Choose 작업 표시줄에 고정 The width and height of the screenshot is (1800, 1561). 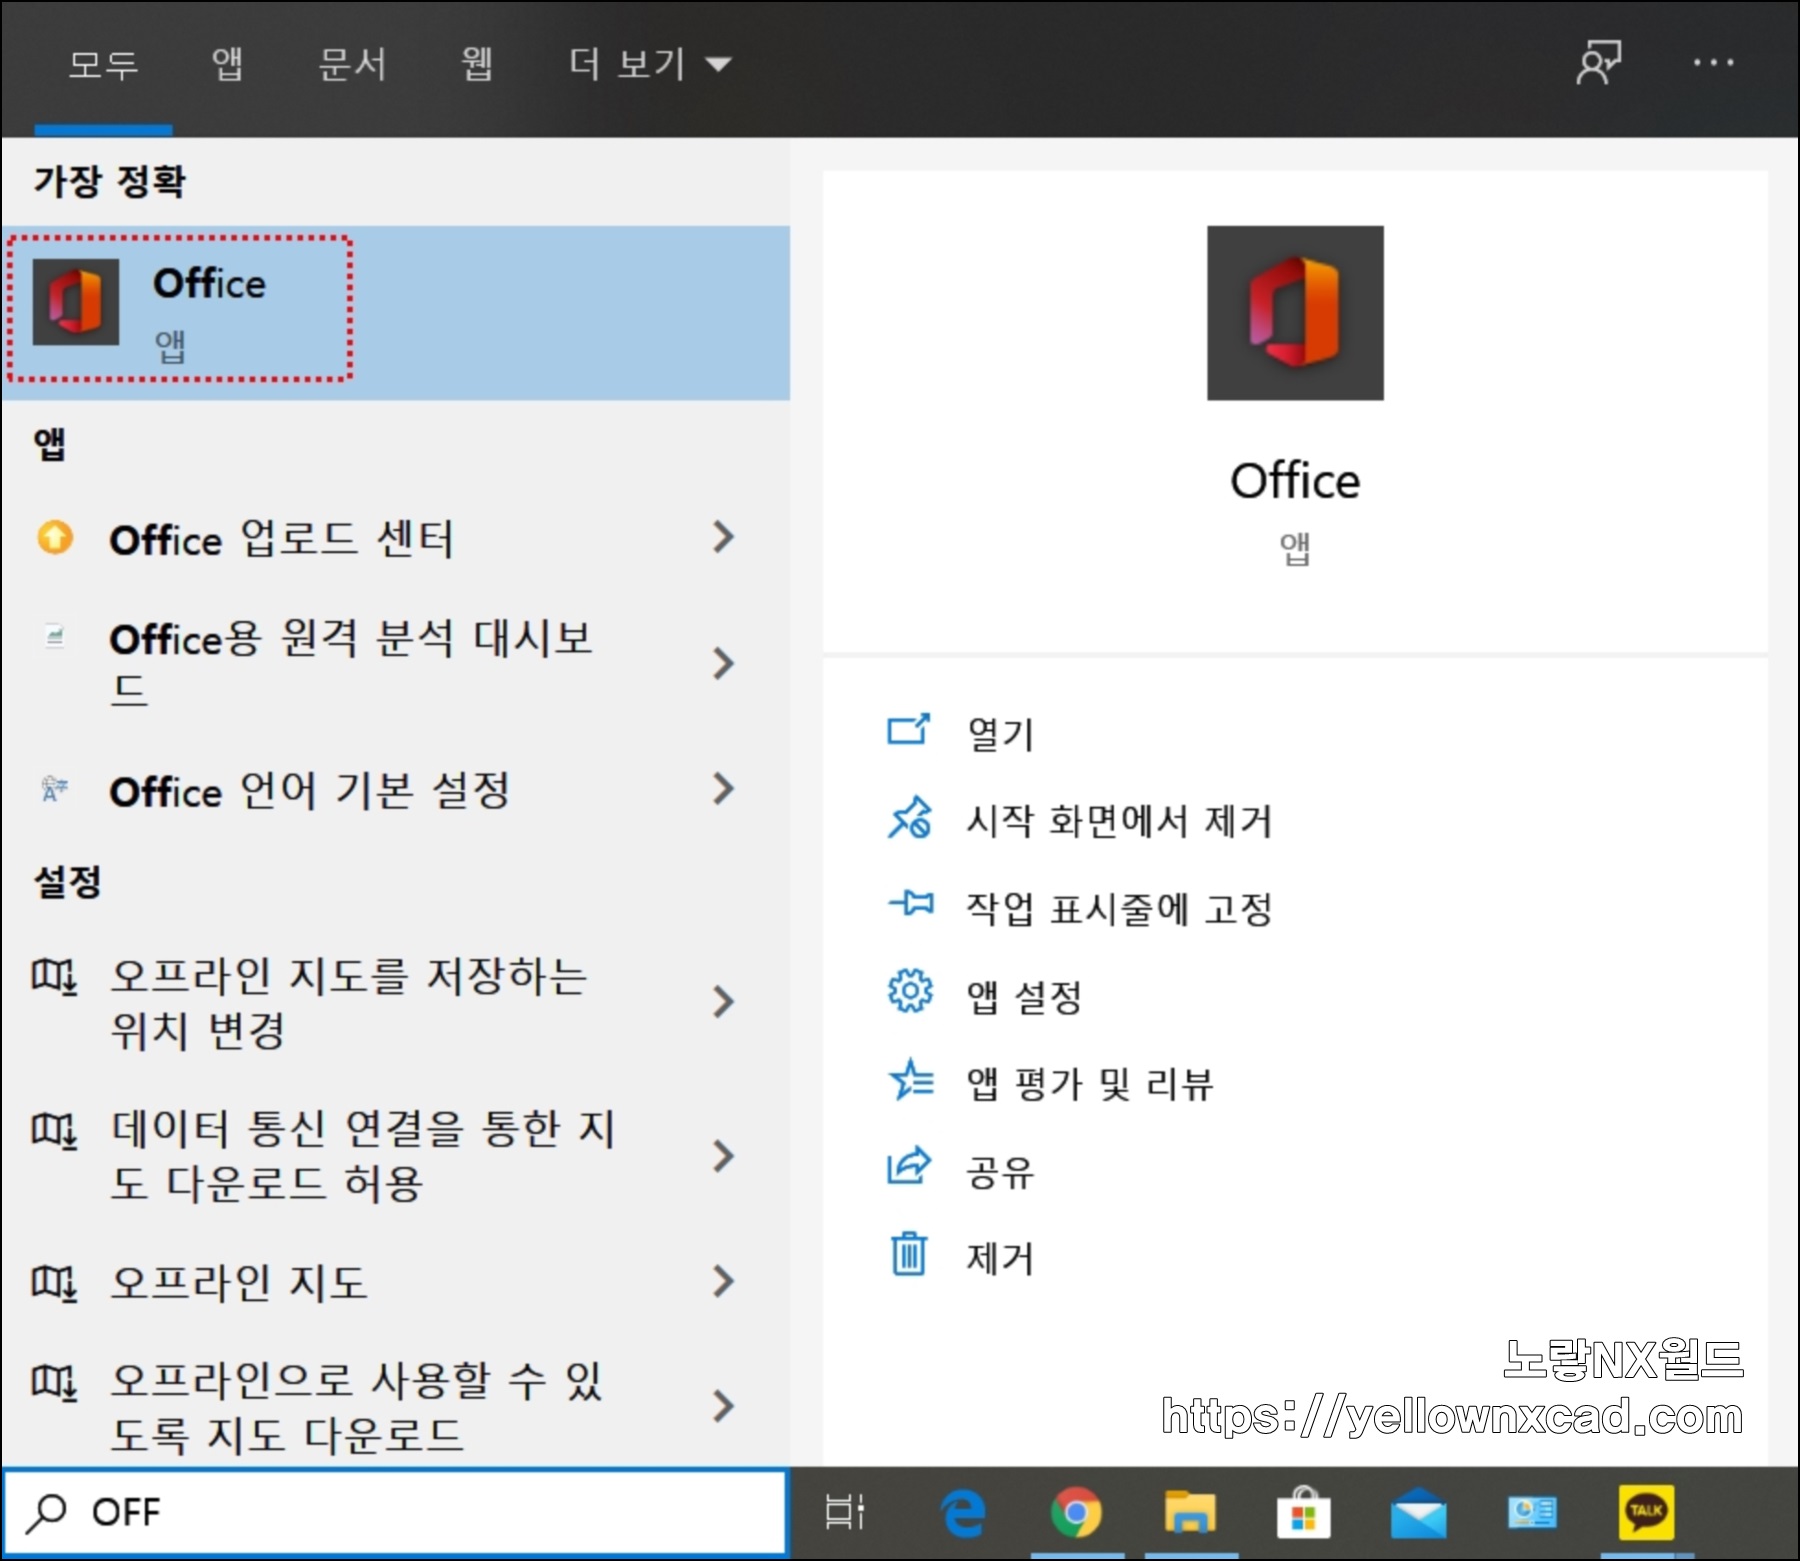click(x=1118, y=909)
